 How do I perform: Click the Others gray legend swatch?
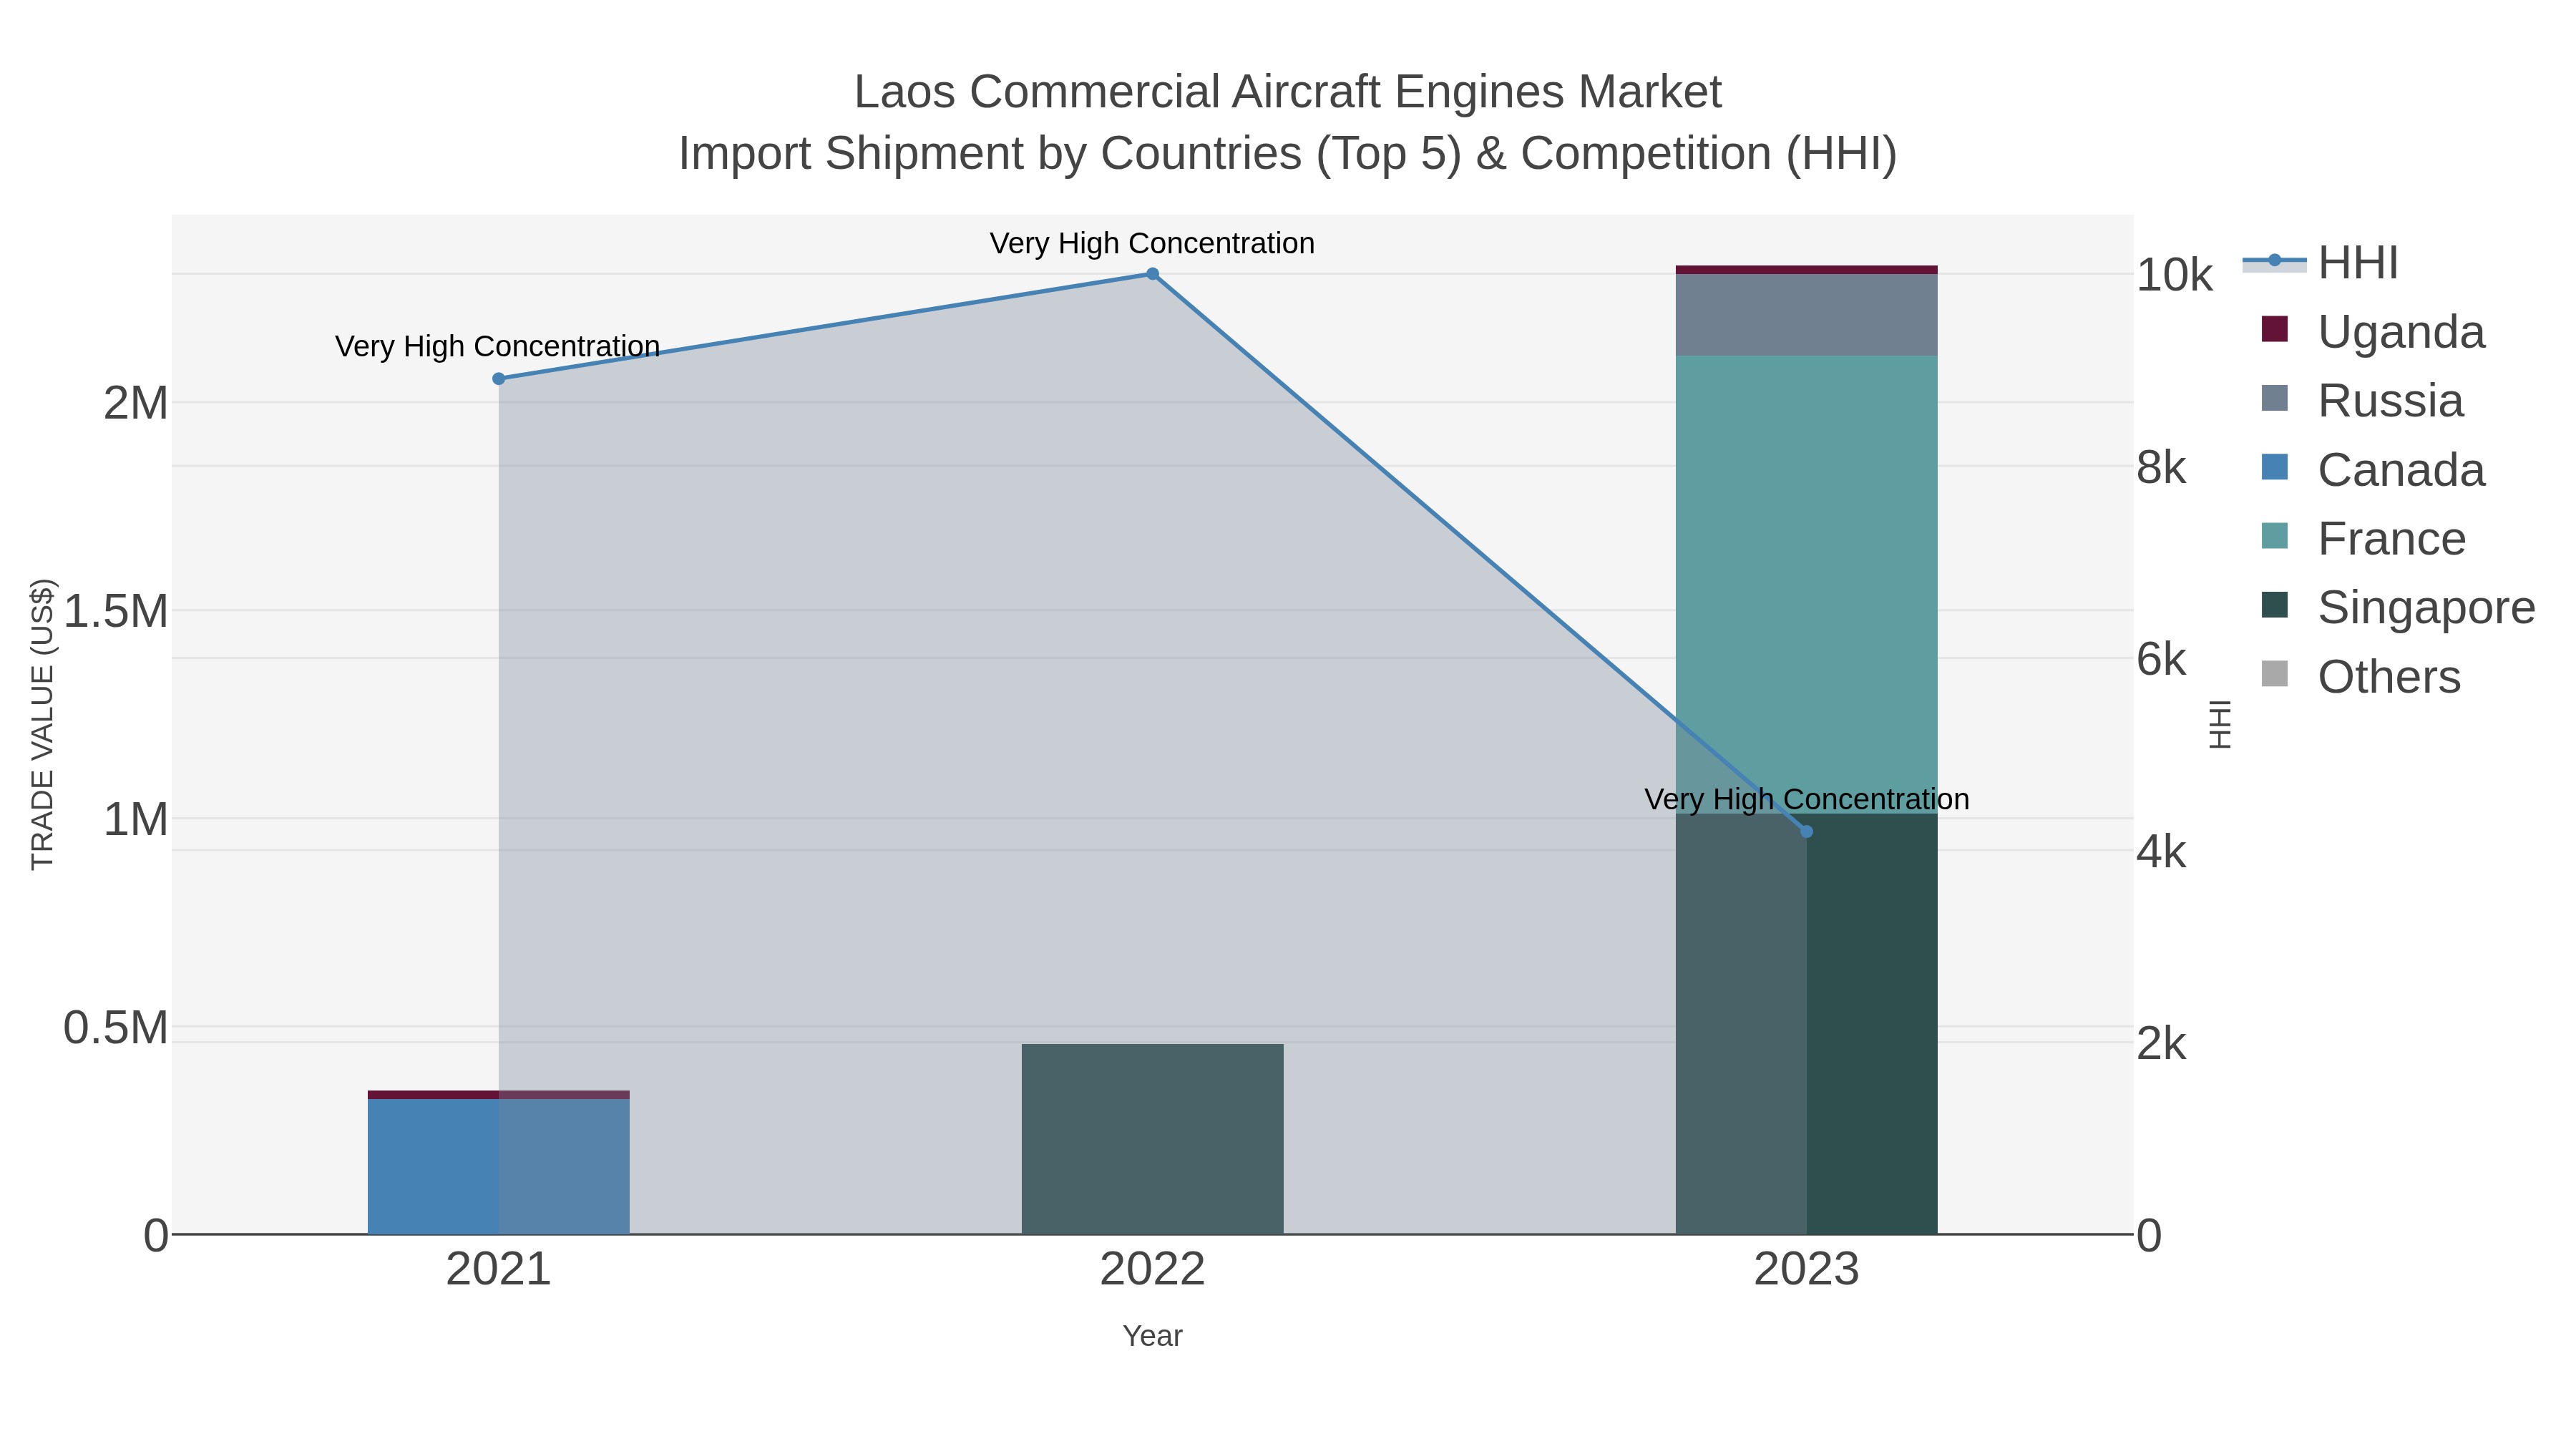(x=2274, y=674)
